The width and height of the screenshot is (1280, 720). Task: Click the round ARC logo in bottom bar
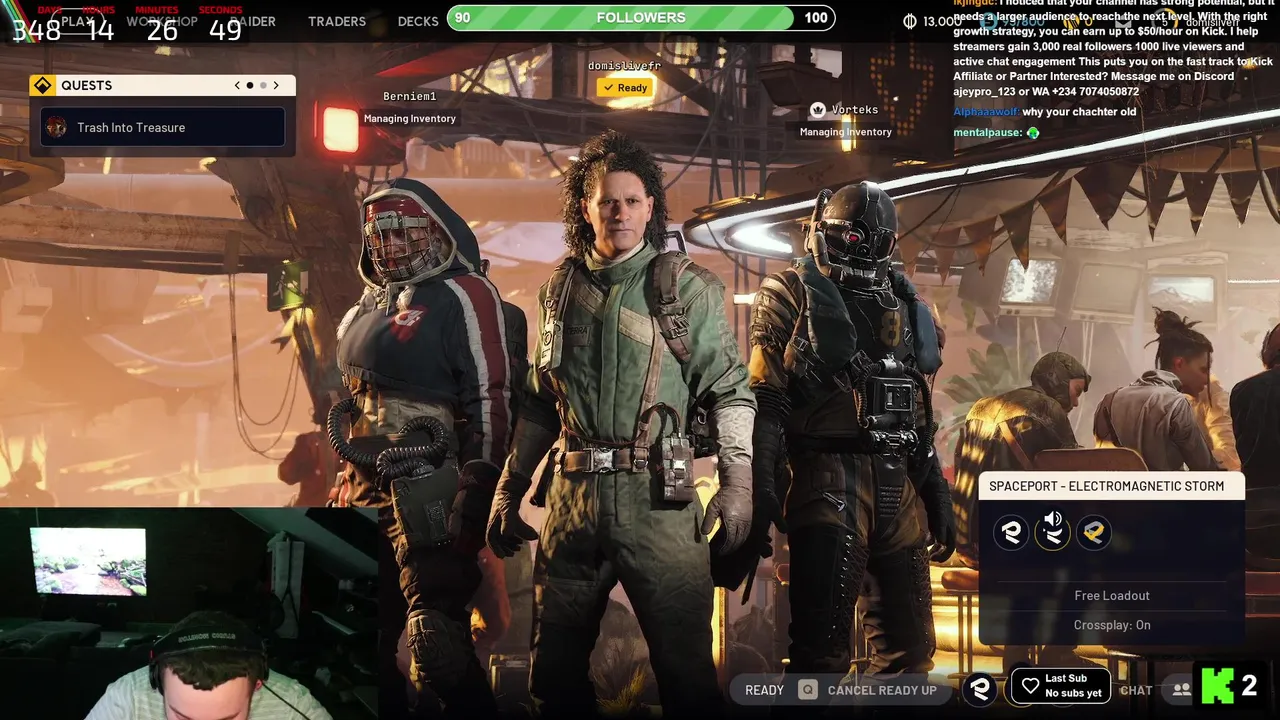click(981, 688)
